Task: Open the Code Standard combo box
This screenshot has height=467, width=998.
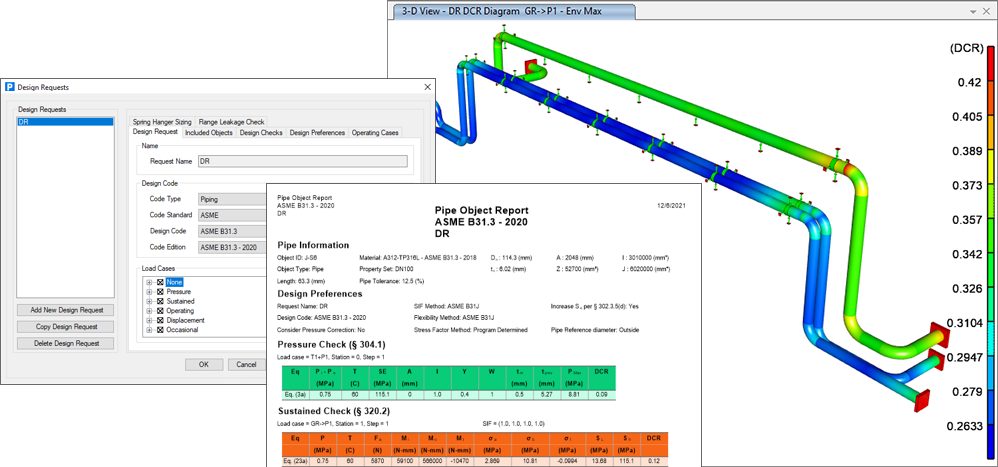Action: 232,215
